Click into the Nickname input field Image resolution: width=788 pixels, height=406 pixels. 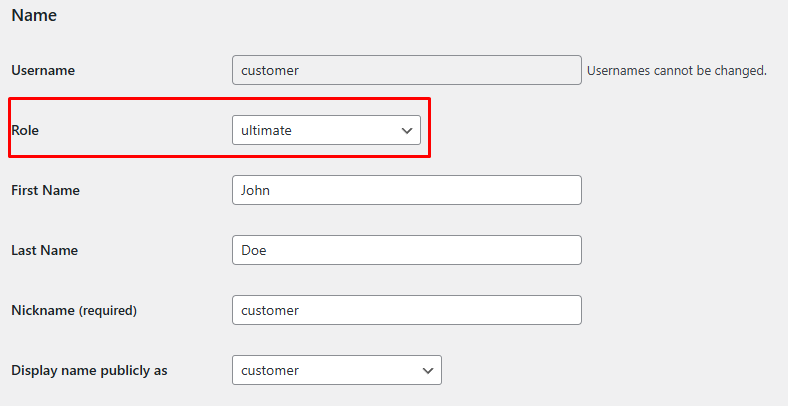[406, 310]
